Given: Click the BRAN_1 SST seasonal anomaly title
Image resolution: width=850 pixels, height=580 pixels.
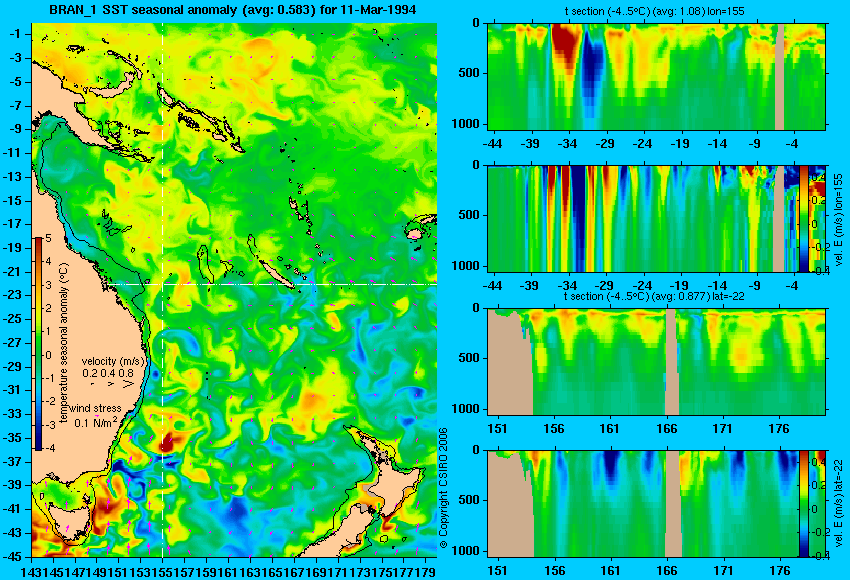Looking at the screenshot, I should [x=233, y=10].
